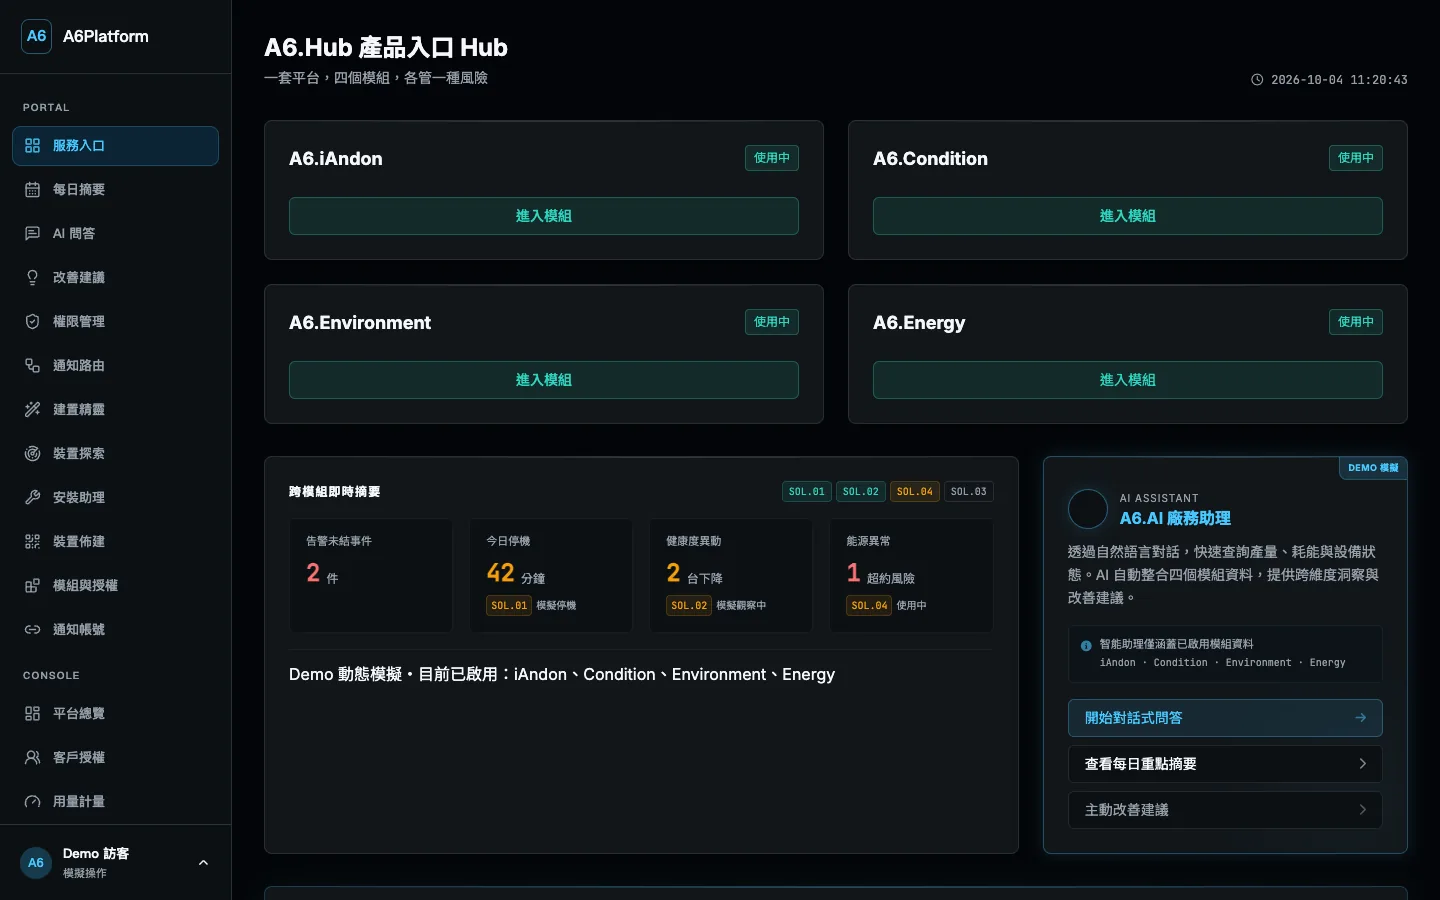Open 查看每日重點摘要 chevron row
Image resolution: width=1440 pixels, height=900 pixels.
pos(1225,764)
